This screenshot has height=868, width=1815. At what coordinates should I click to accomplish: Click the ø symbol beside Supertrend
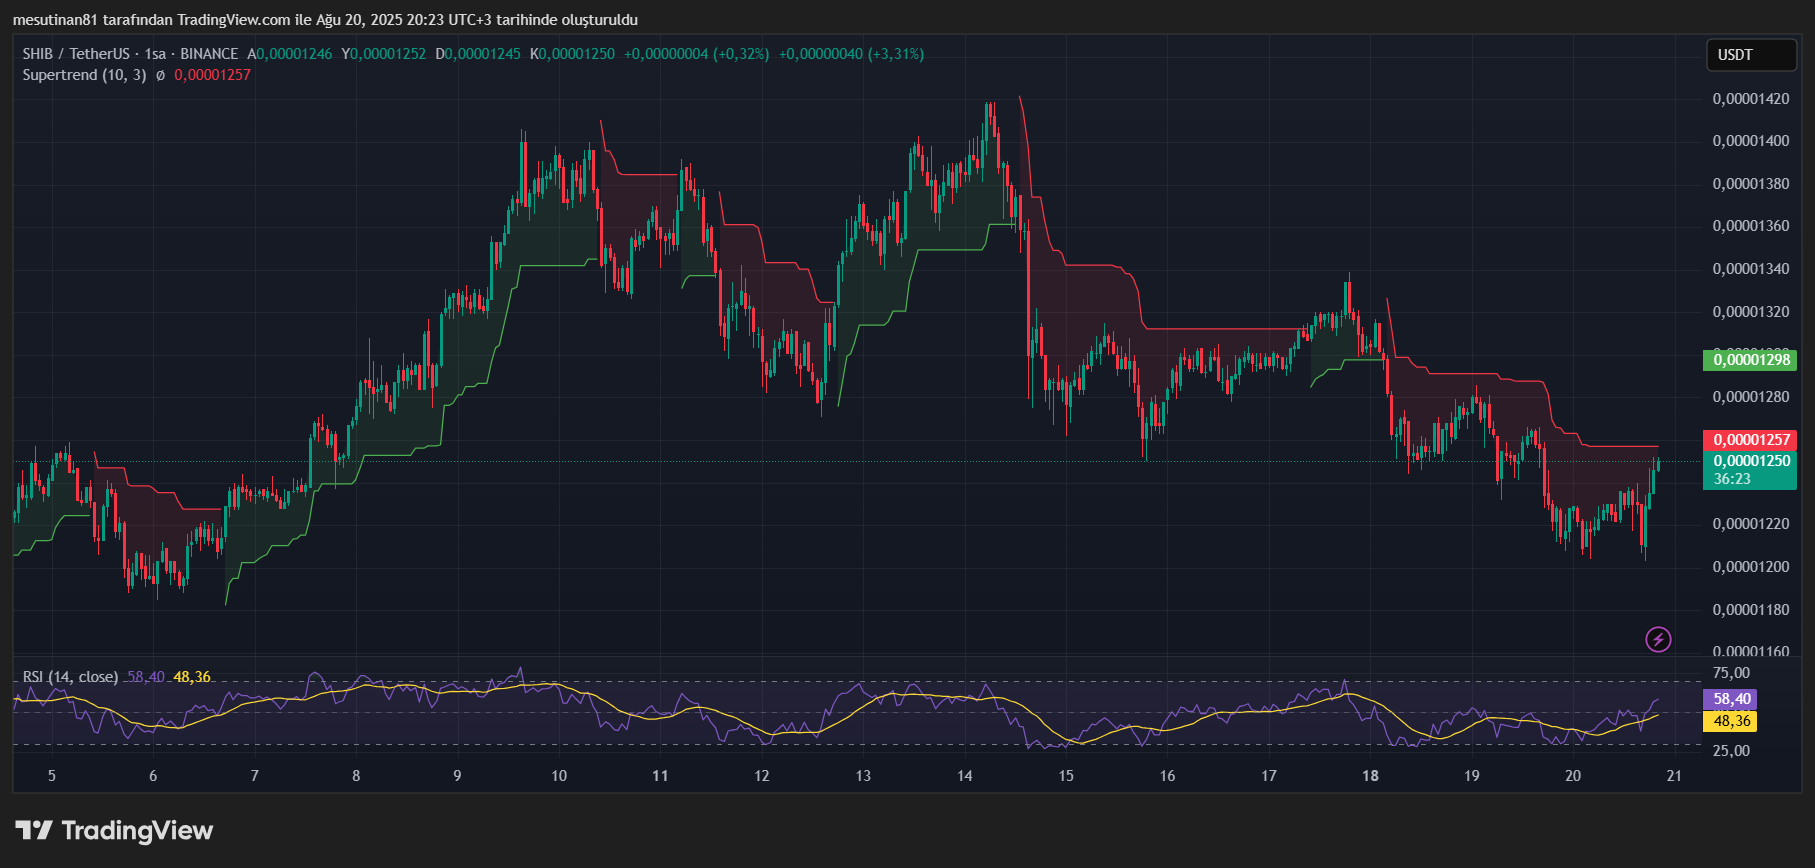coord(160,75)
